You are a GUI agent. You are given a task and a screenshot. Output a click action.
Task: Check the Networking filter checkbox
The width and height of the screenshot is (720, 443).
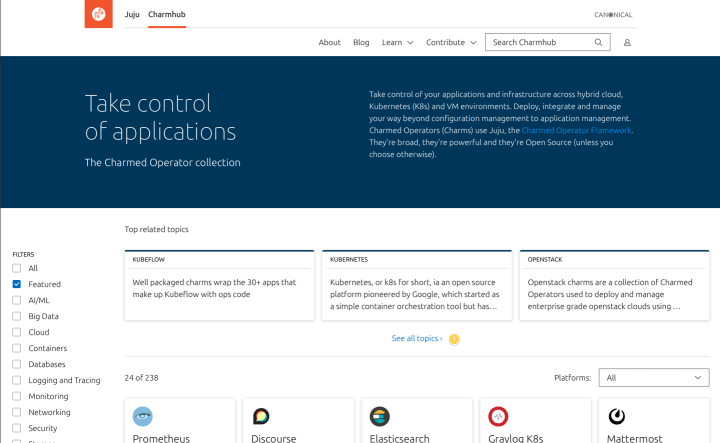click(17, 413)
